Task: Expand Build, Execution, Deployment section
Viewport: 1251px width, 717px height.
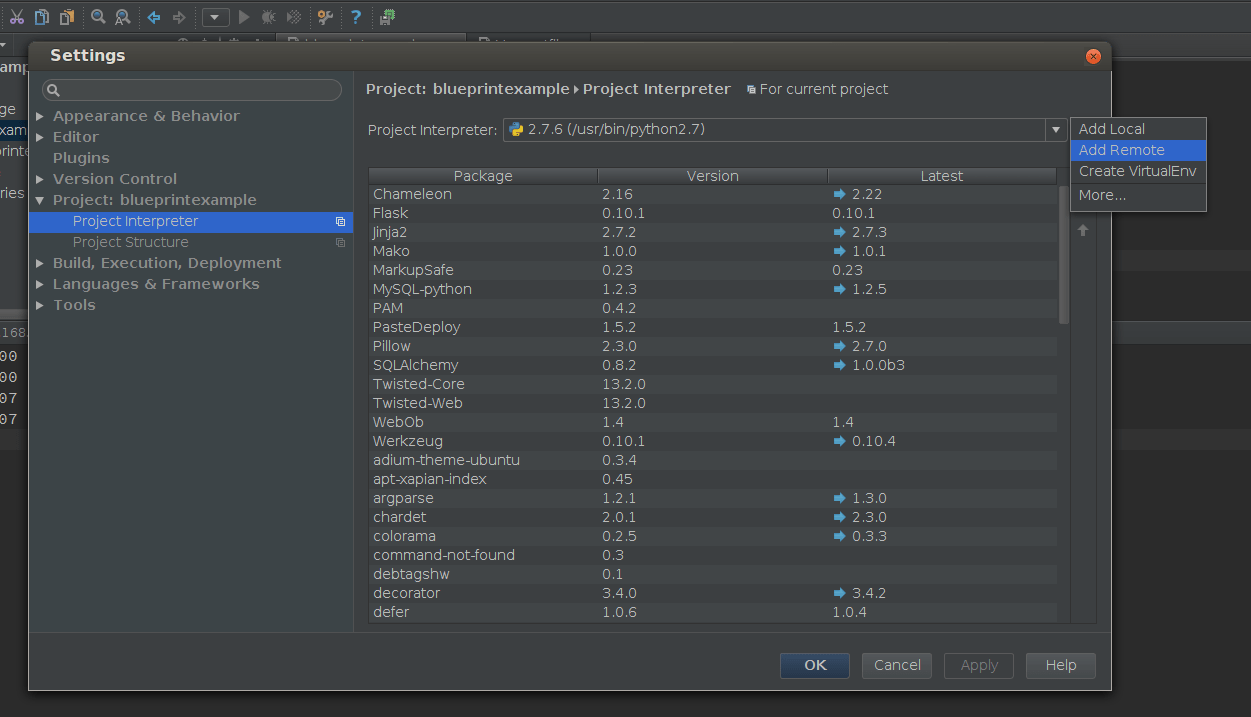Action: click(x=40, y=262)
